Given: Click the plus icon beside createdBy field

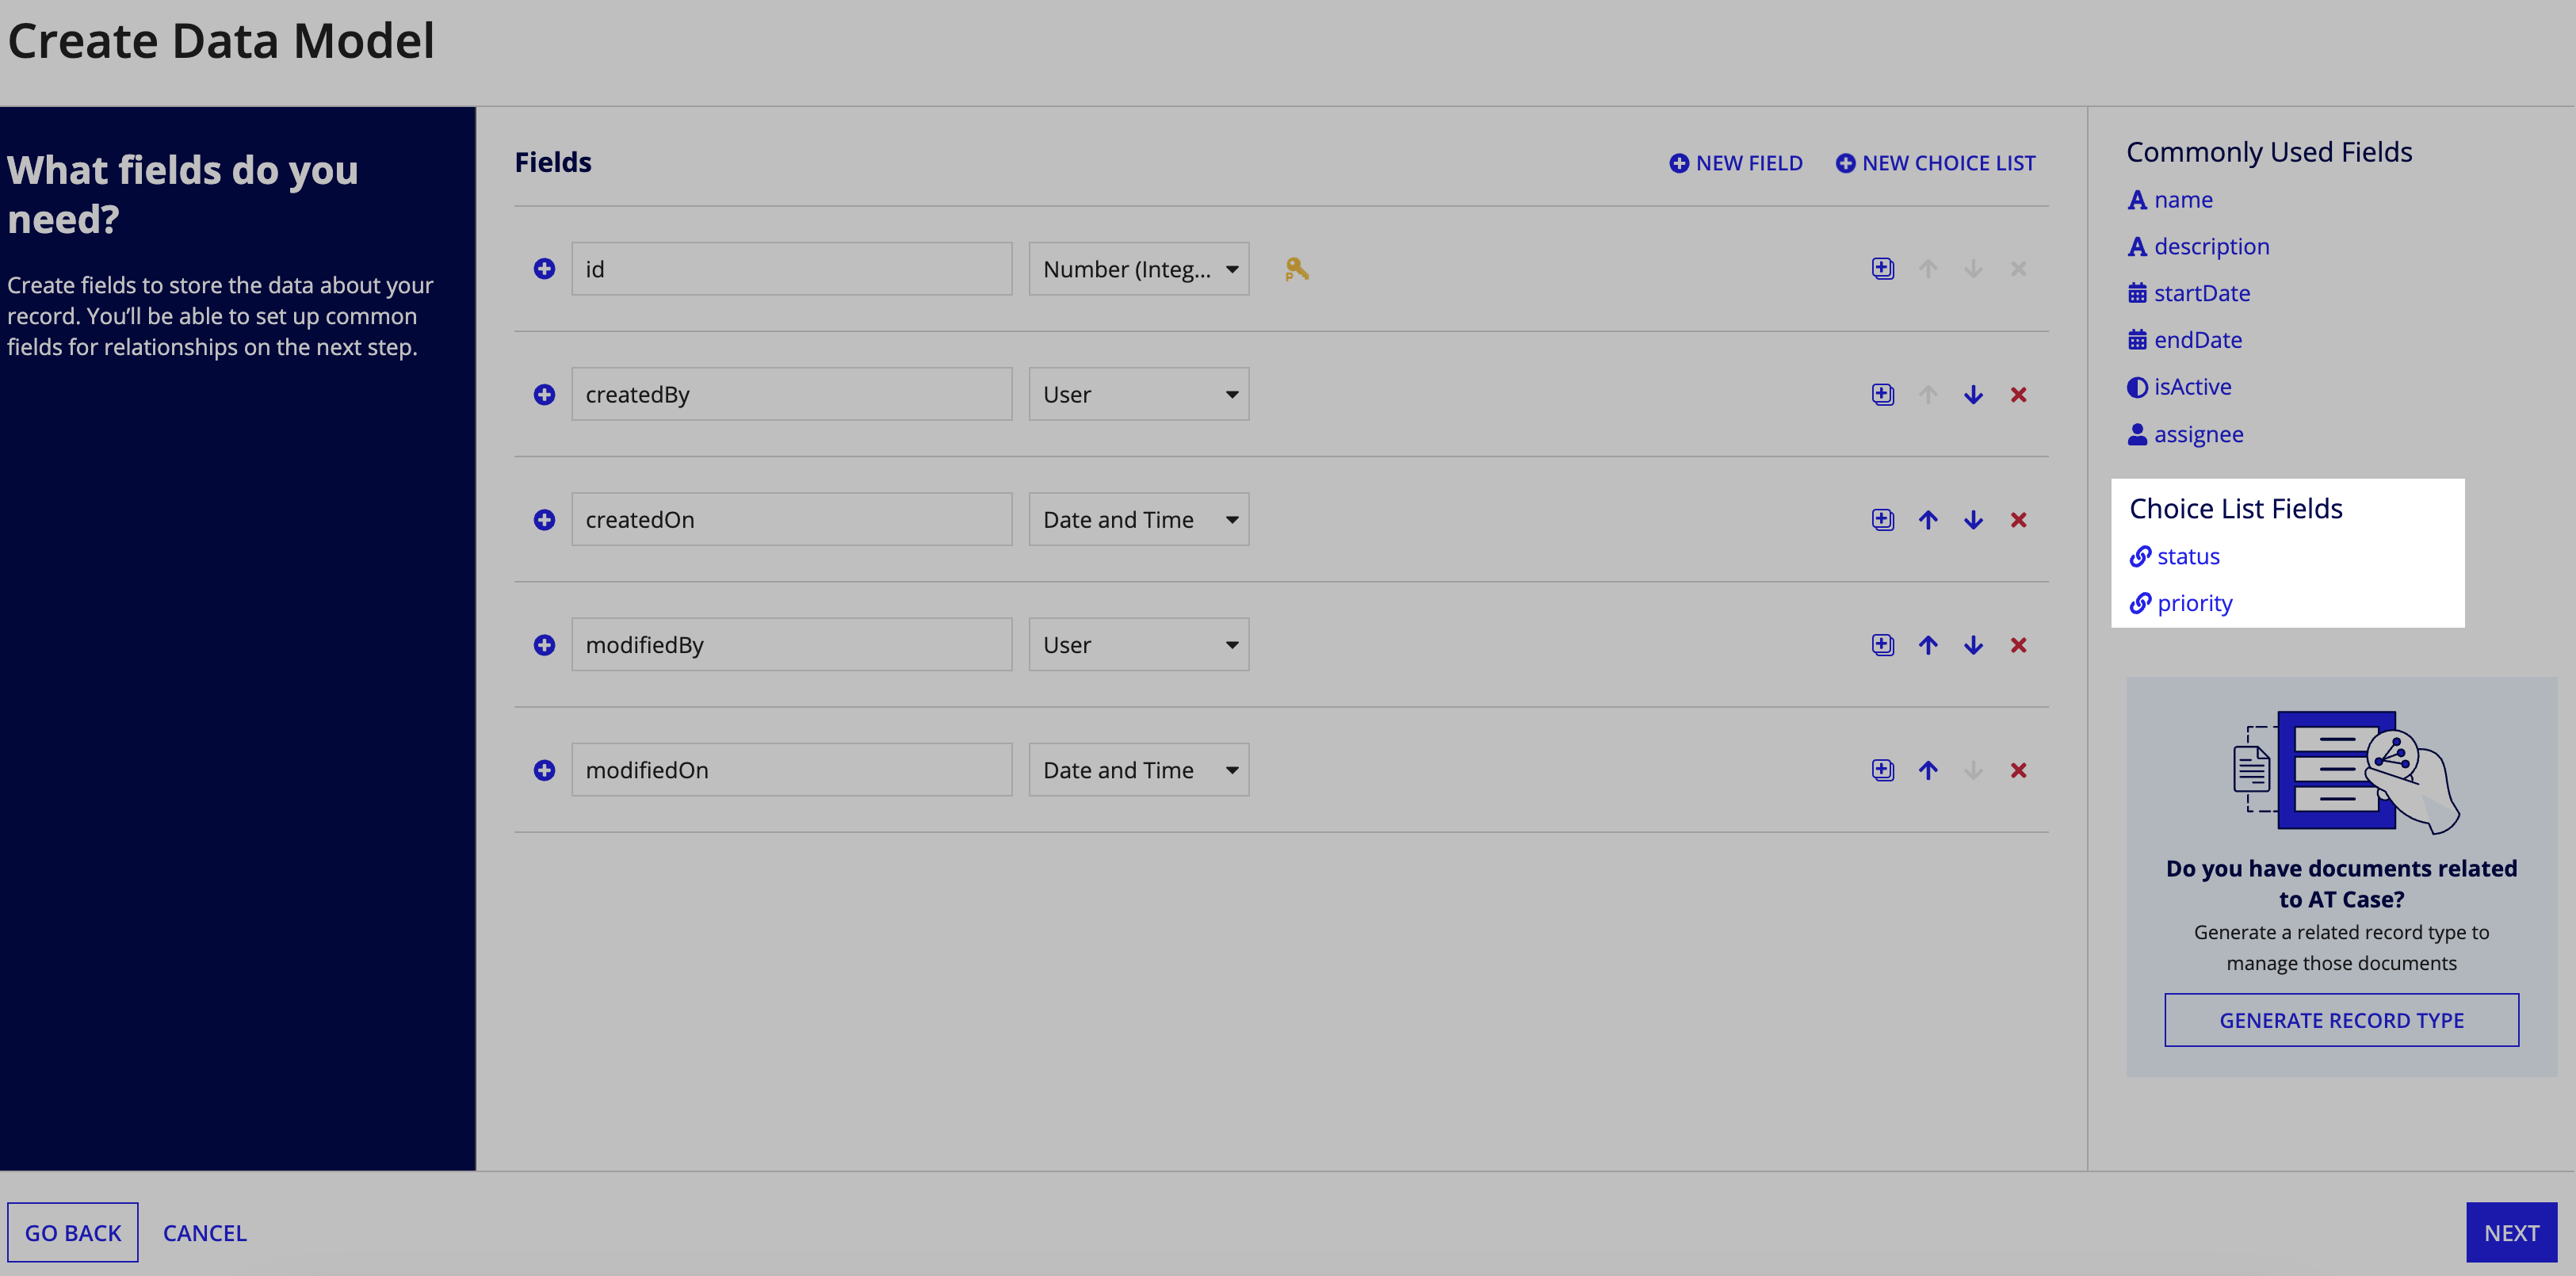Looking at the screenshot, I should point(544,394).
